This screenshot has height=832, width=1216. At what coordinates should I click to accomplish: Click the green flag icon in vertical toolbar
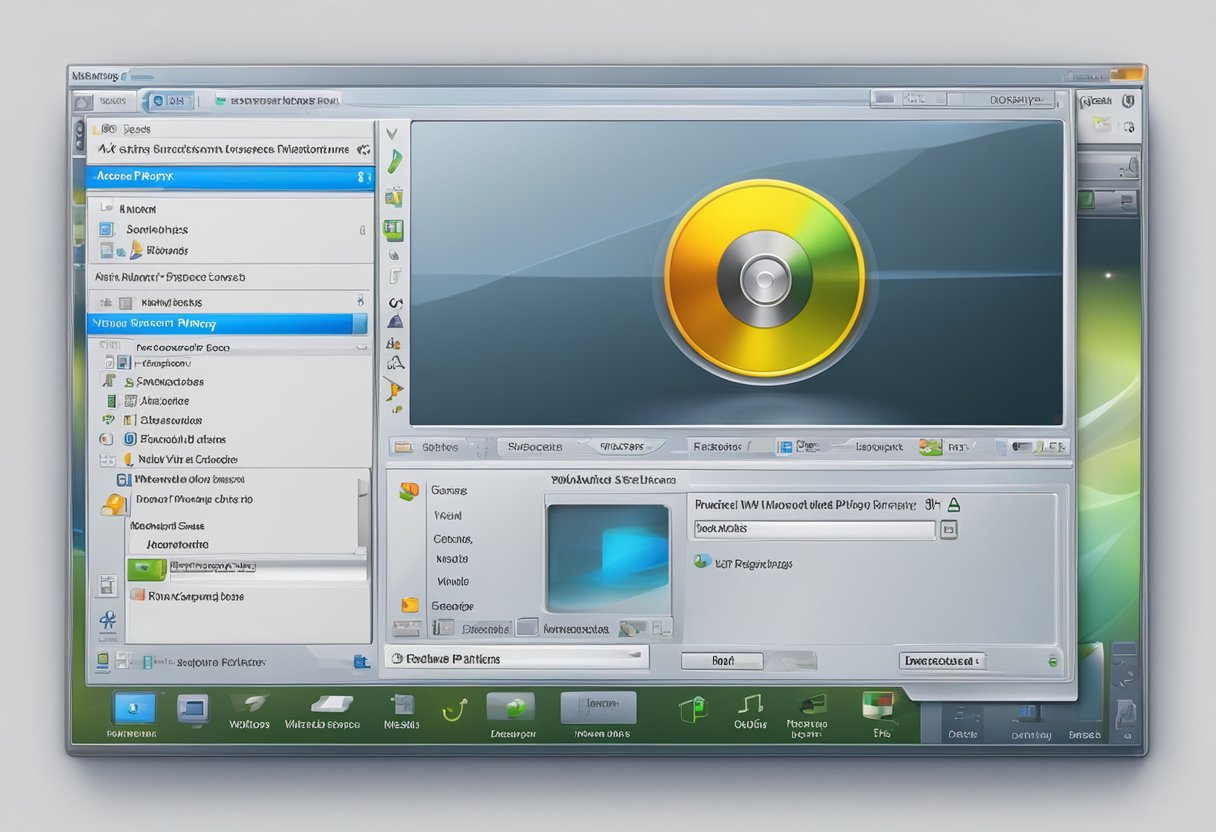tap(394, 161)
